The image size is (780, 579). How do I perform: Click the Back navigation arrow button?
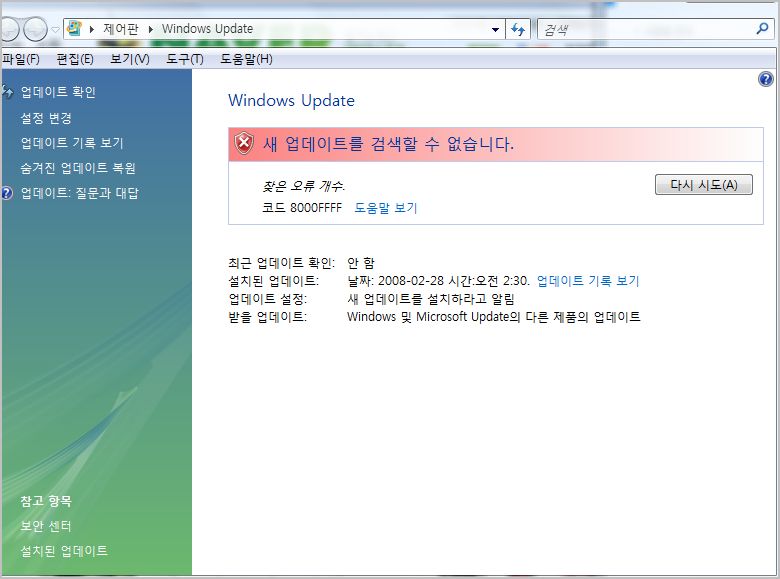pyautogui.click(x=8, y=29)
